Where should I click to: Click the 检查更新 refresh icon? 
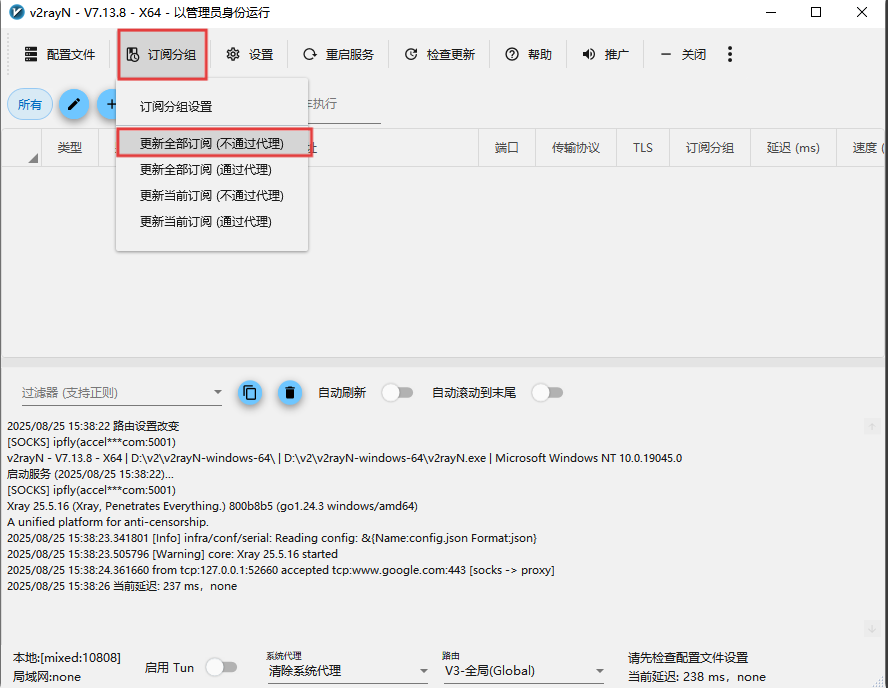pyautogui.click(x=411, y=54)
